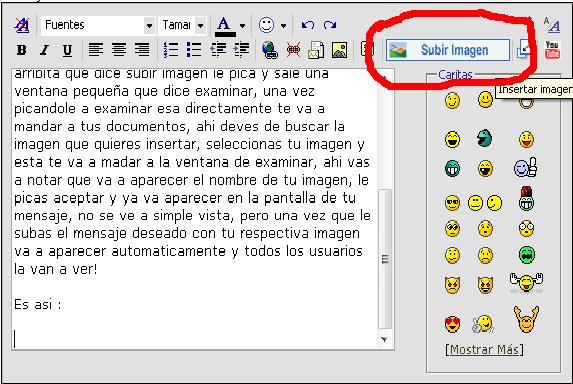Insert the sunglasses cool smiley

pyautogui.click(x=452, y=203)
